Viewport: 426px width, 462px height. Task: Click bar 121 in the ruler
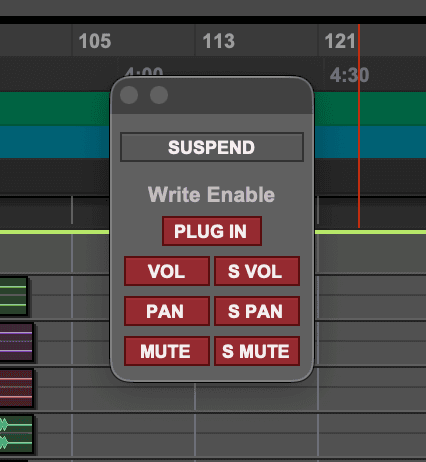tap(340, 41)
